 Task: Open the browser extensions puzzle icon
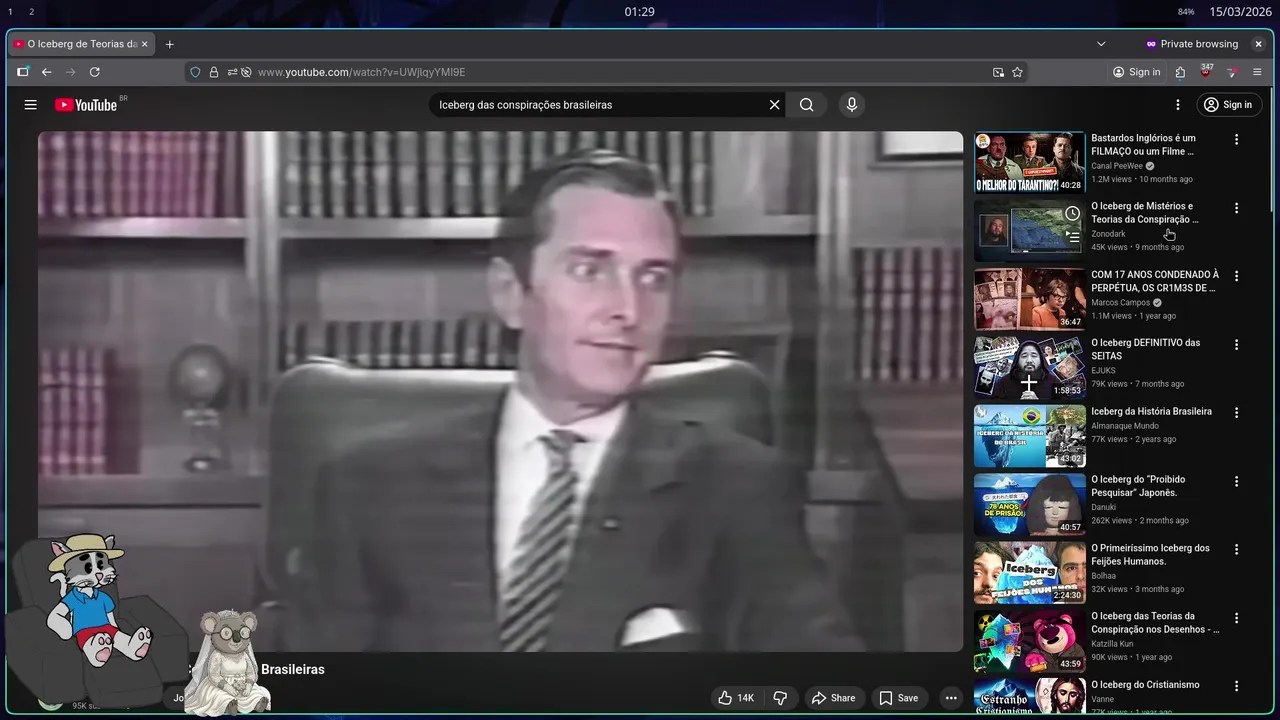(x=1181, y=72)
